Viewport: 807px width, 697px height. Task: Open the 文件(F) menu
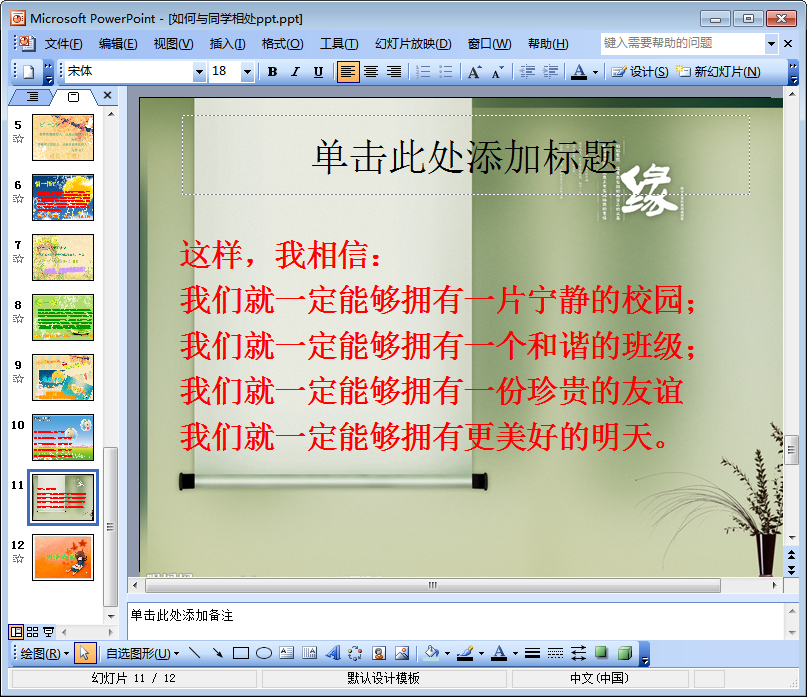coord(63,44)
